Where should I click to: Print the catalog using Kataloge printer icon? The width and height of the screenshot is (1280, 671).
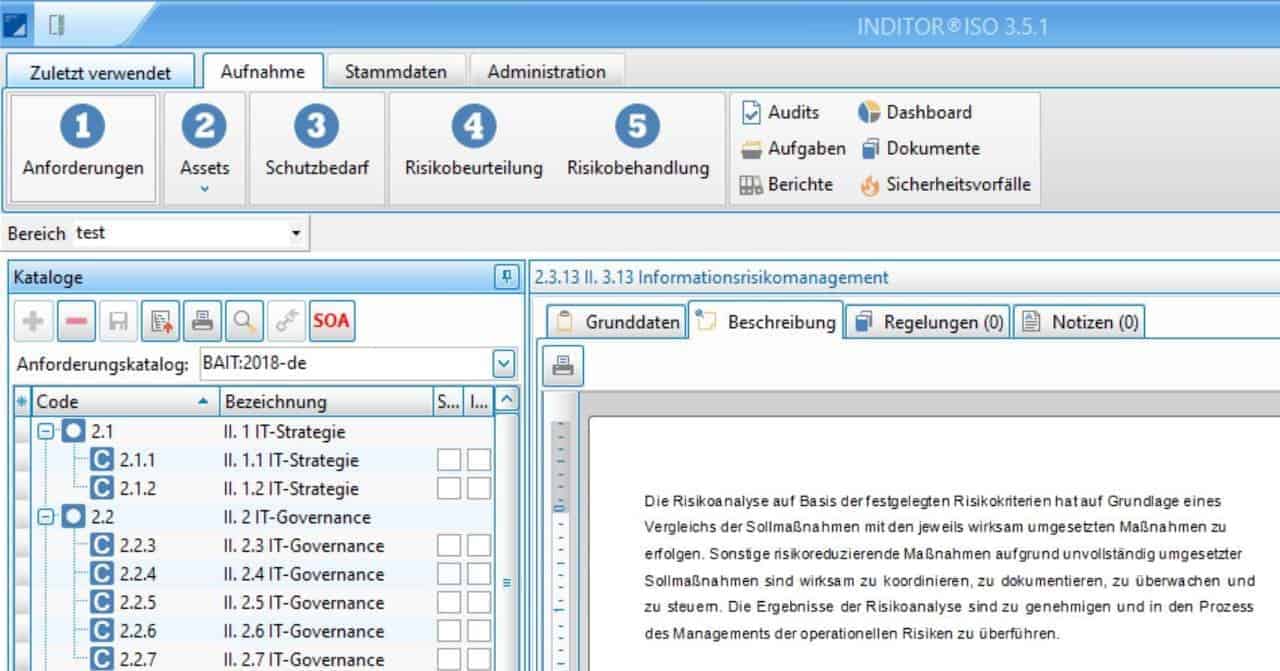(x=201, y=321)
